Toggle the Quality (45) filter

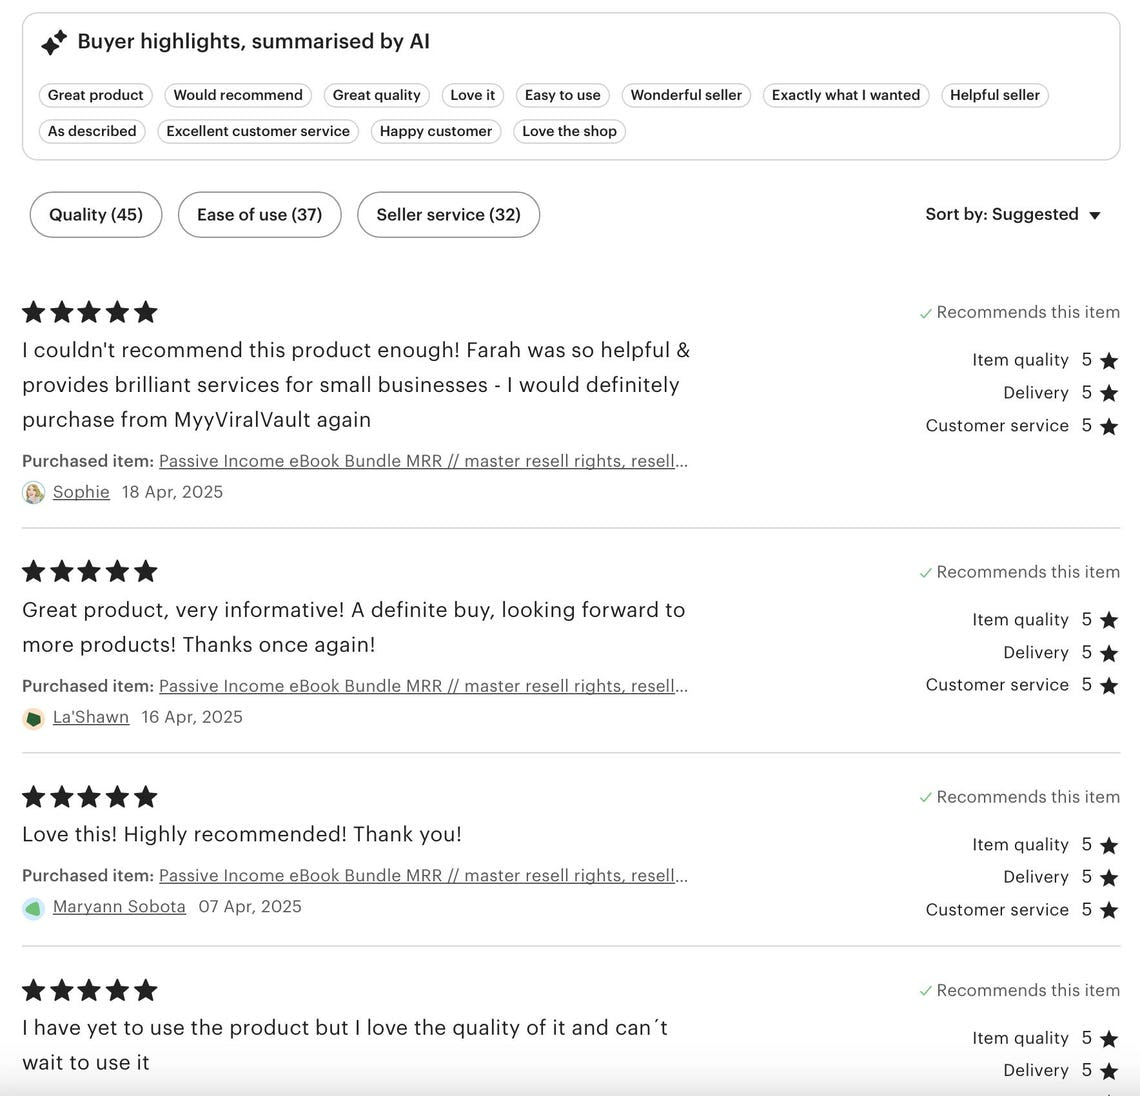point(96,215)
